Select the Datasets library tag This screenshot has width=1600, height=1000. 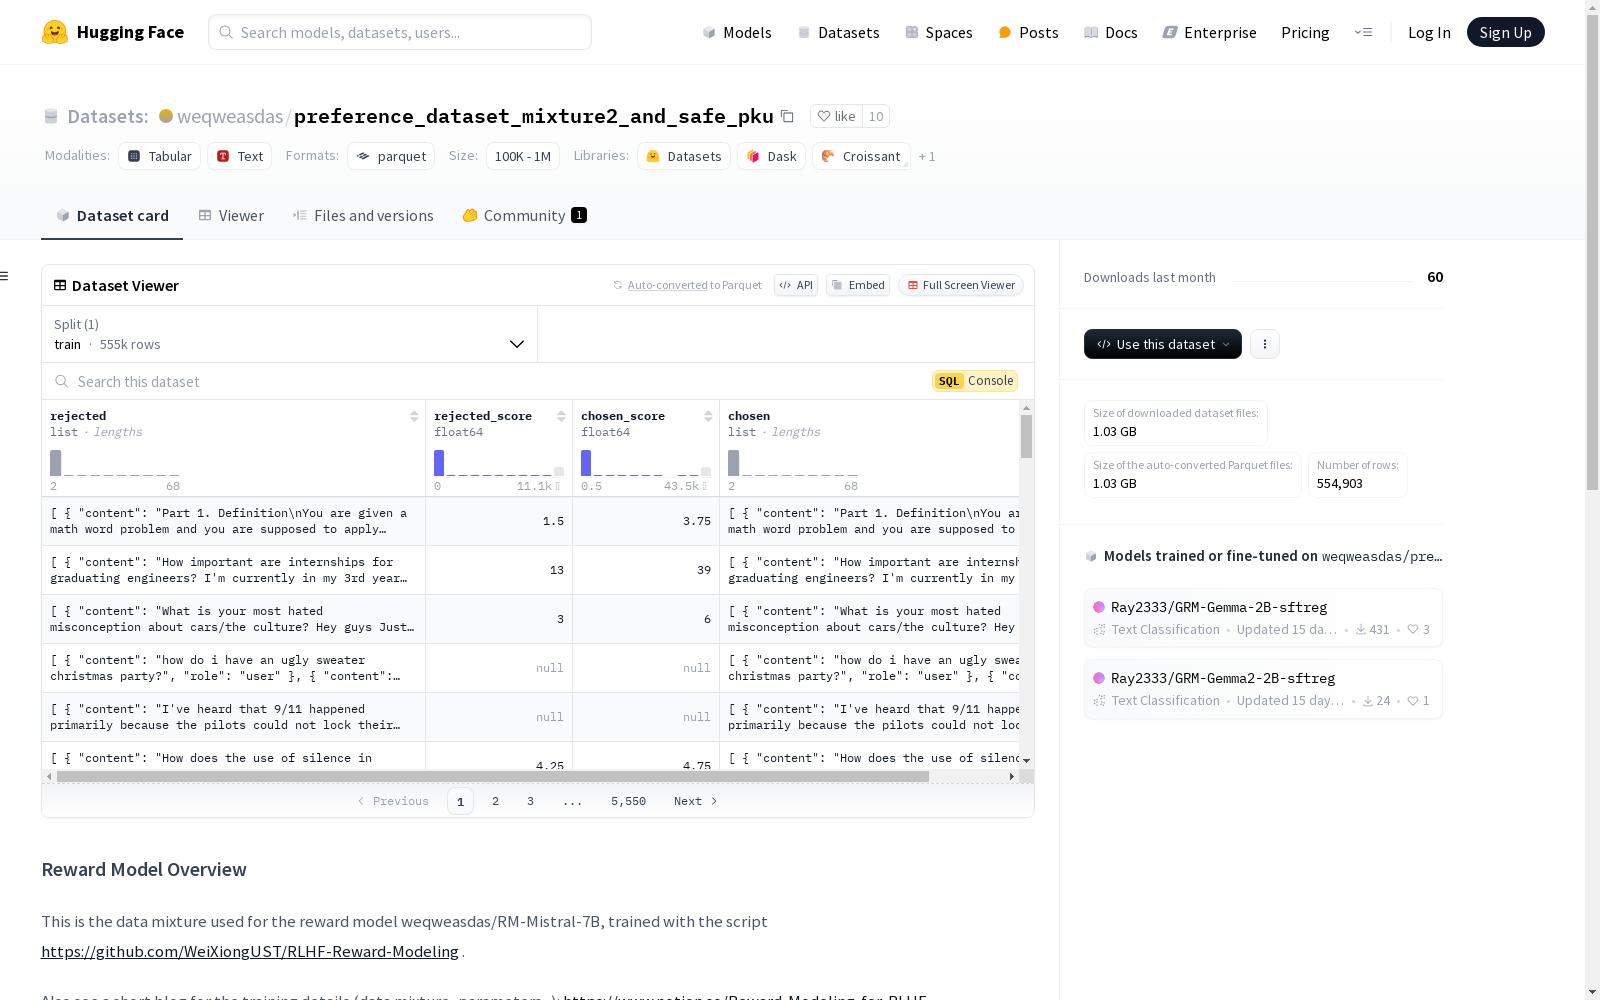click(x=684, y=156)
